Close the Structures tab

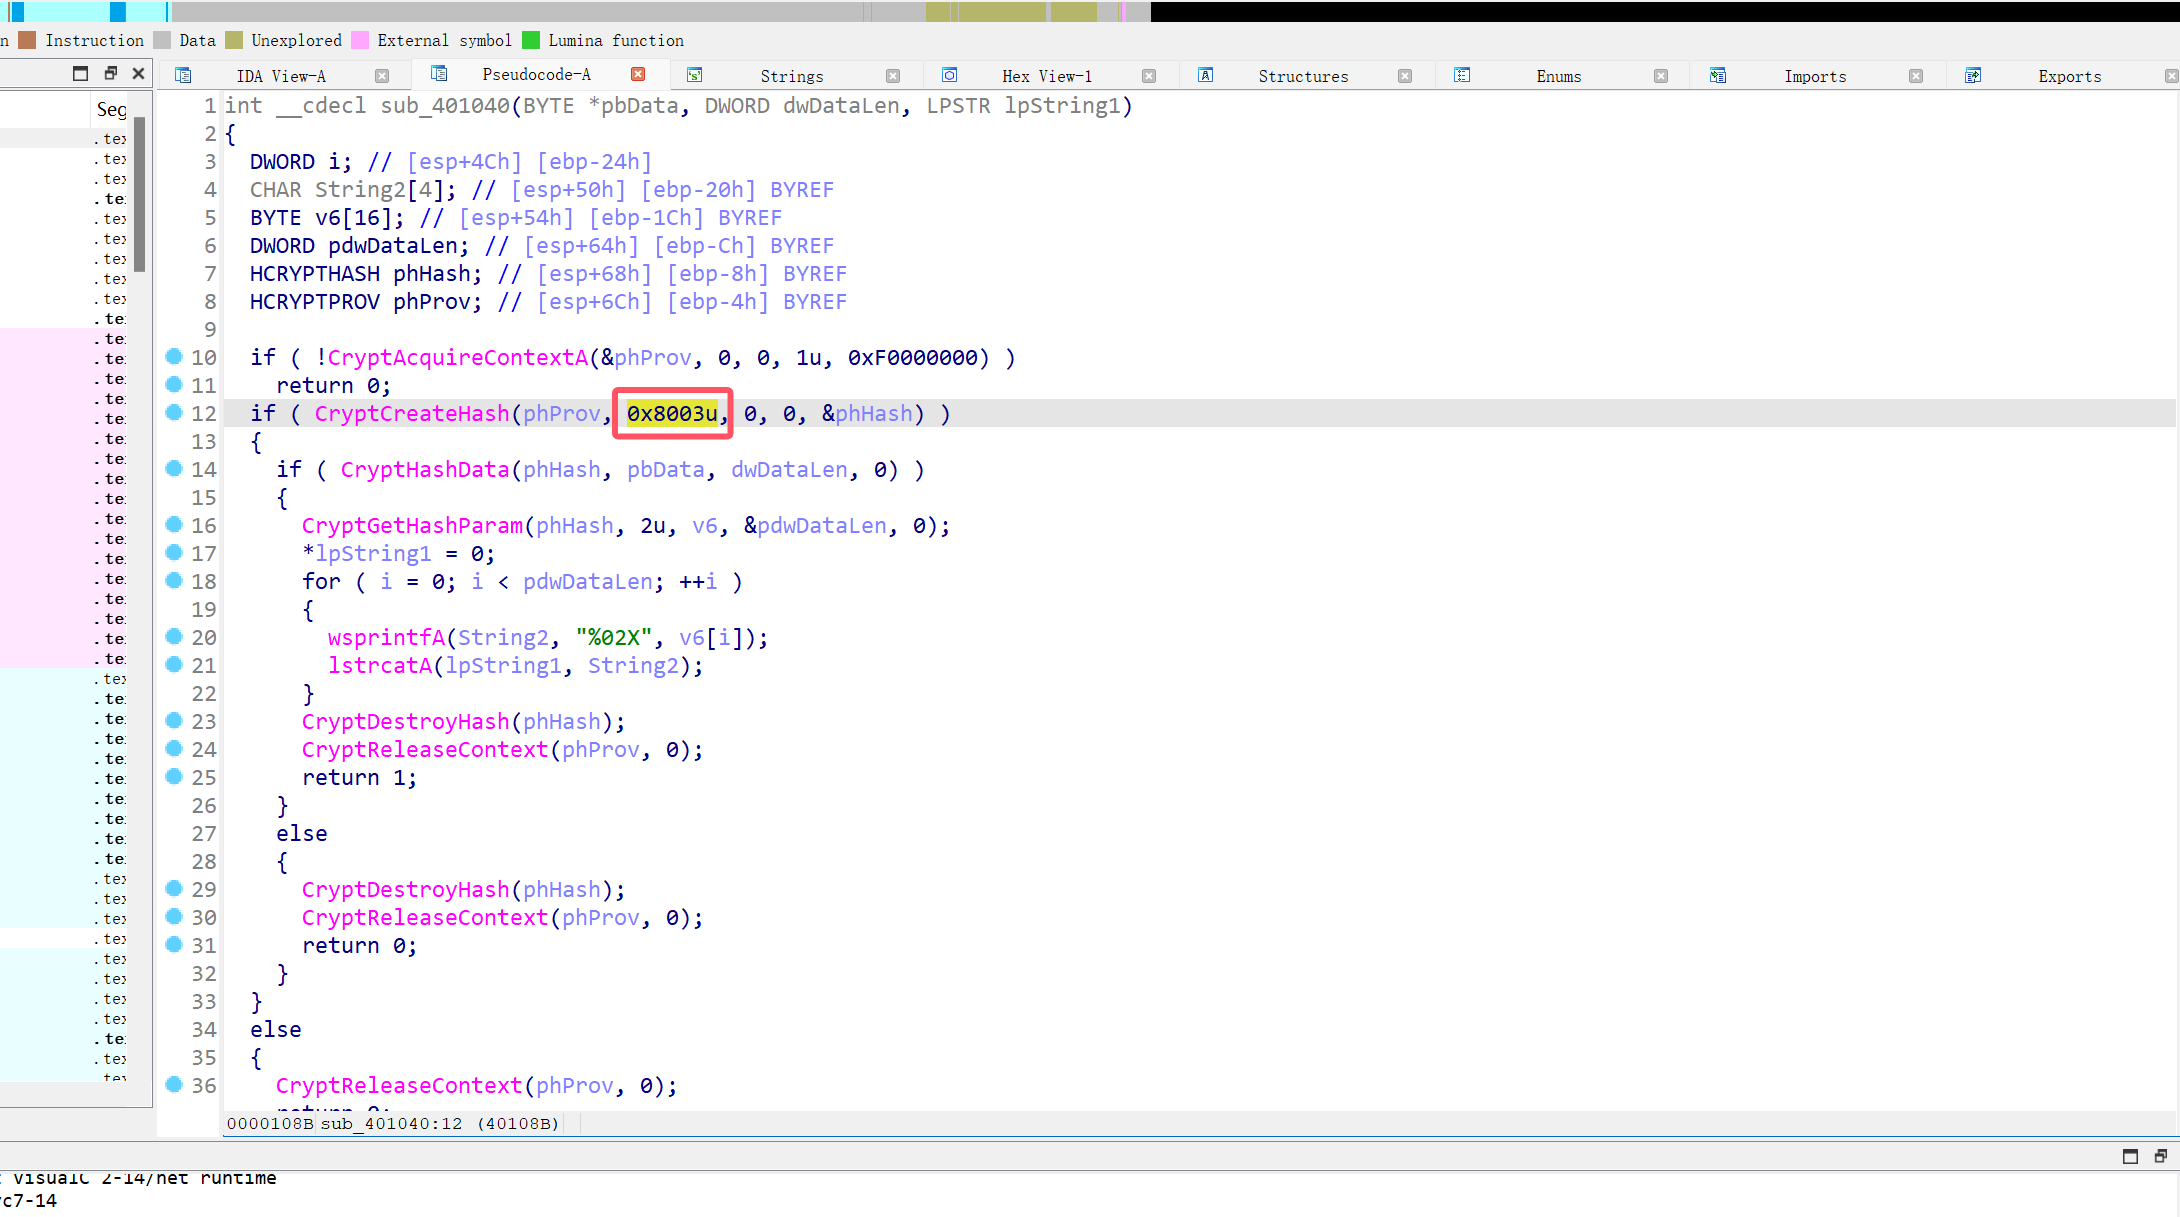tap(1405, 76)
